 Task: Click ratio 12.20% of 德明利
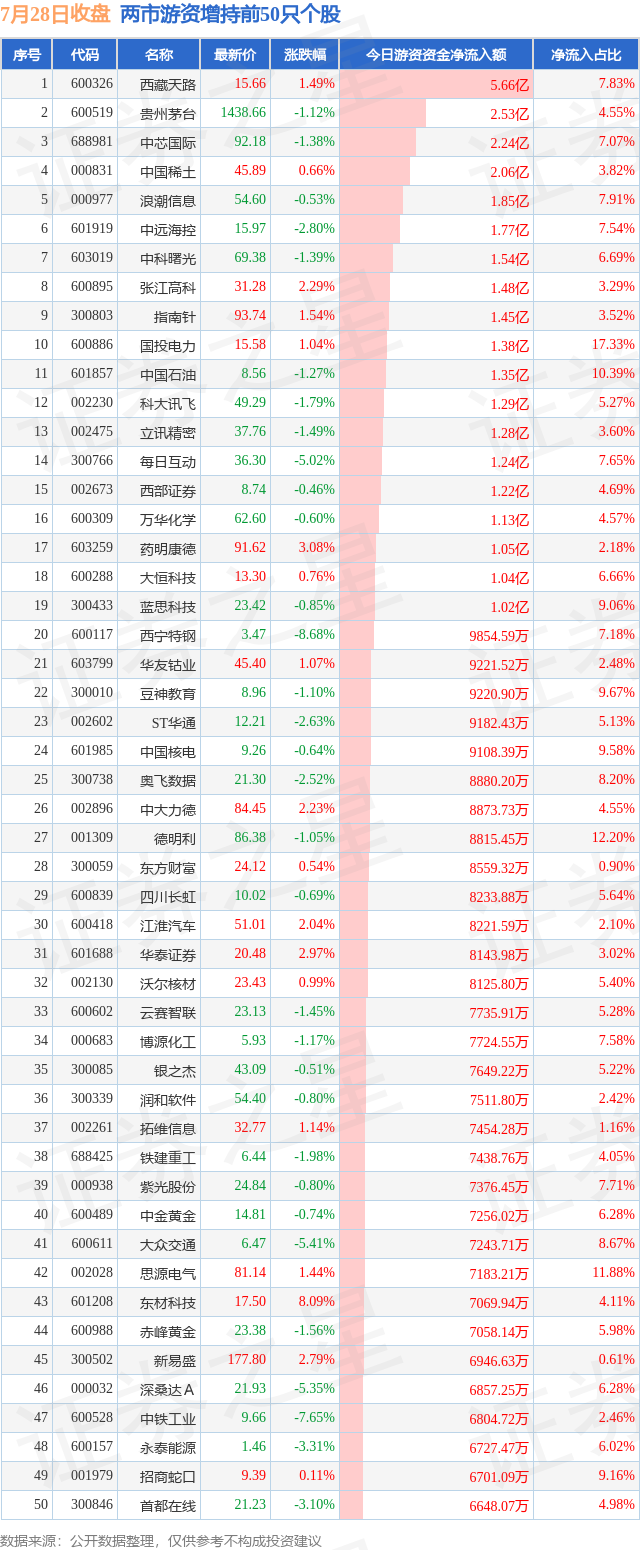tap(612, 838)
